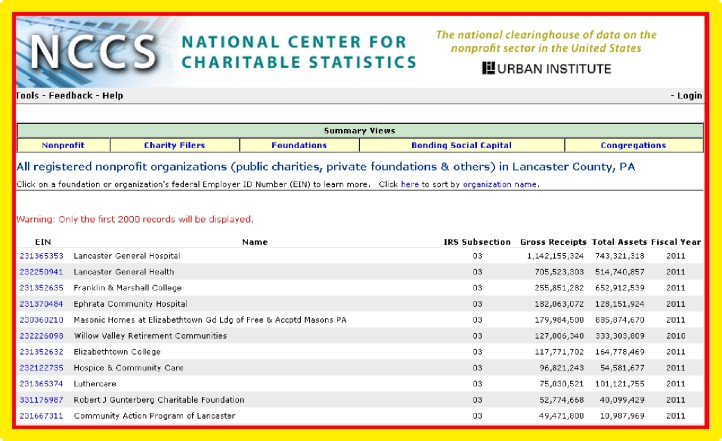
Task: Open EIN 231365353 for Lancaster General Hospital
Action: [42, 257]
